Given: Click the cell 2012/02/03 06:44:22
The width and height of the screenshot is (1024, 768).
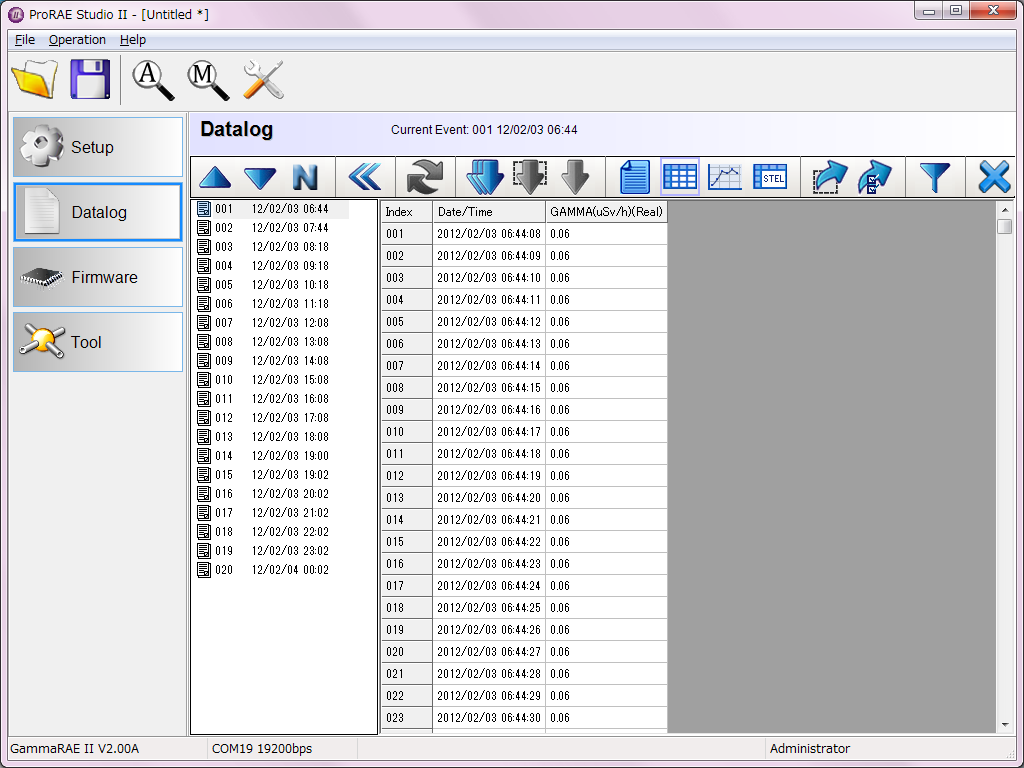Looking at the screenshot, I should 488,542.
